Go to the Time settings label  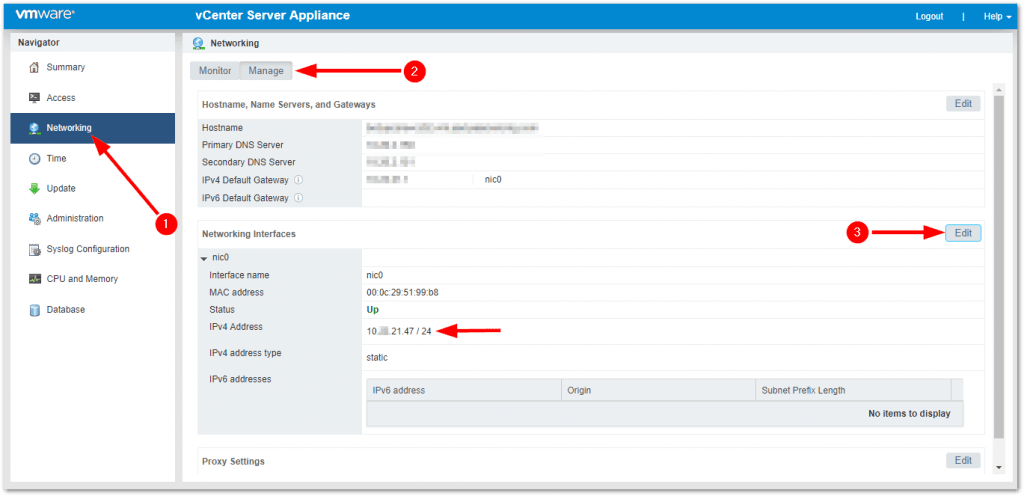[x=56, y=159]
